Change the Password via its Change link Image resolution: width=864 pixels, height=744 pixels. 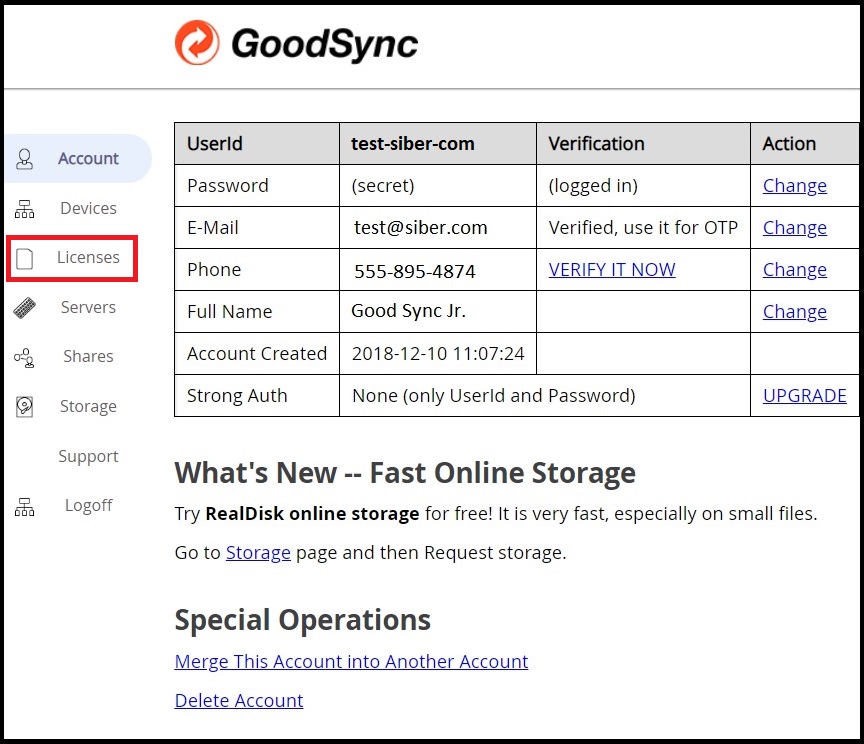coord(794,186)
